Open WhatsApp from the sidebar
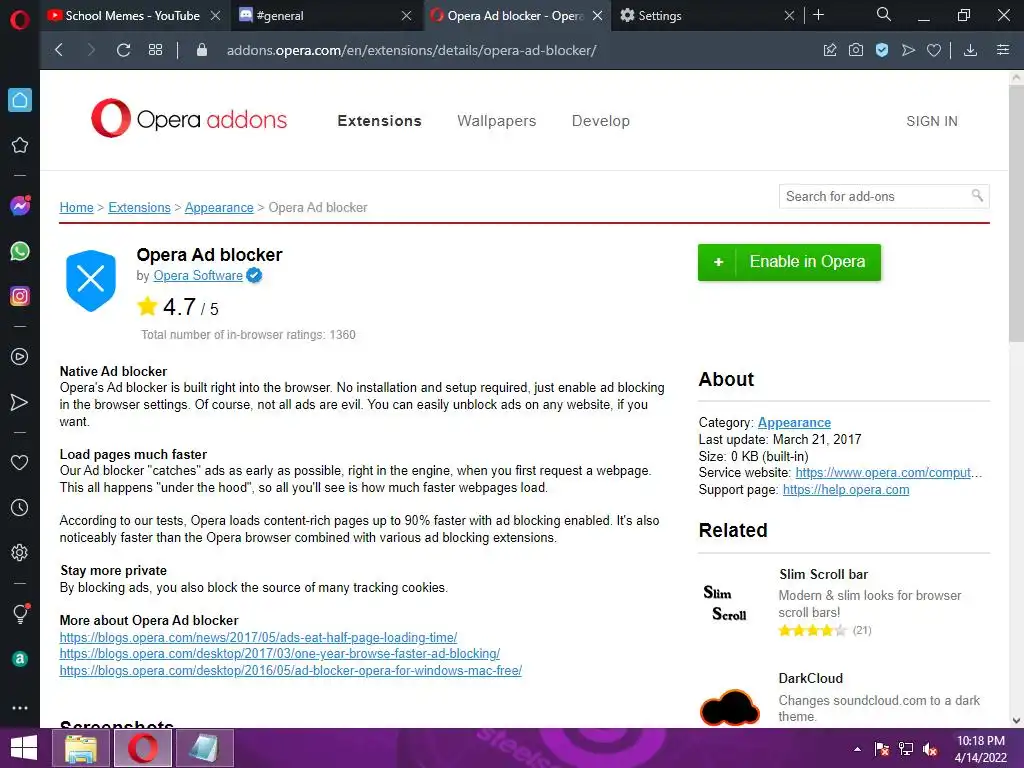The width and height of the screenshot is (1024, 768). (x=20, y=251)
